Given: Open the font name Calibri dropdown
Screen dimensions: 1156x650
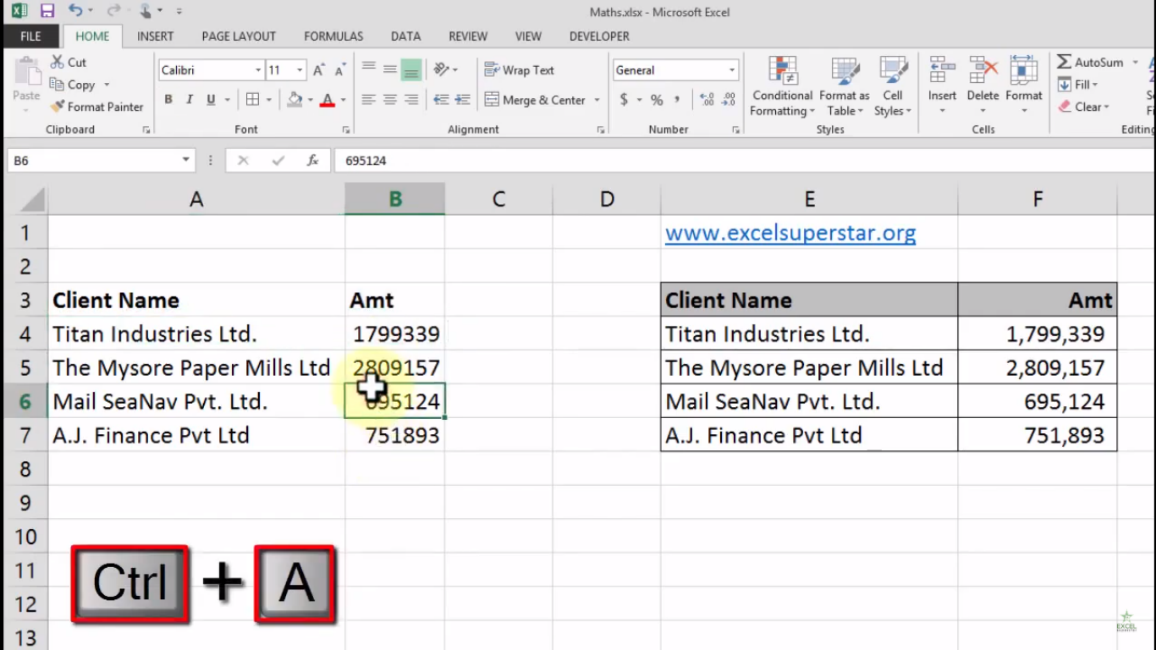Looking at the screenshot, I should (258, 70).
